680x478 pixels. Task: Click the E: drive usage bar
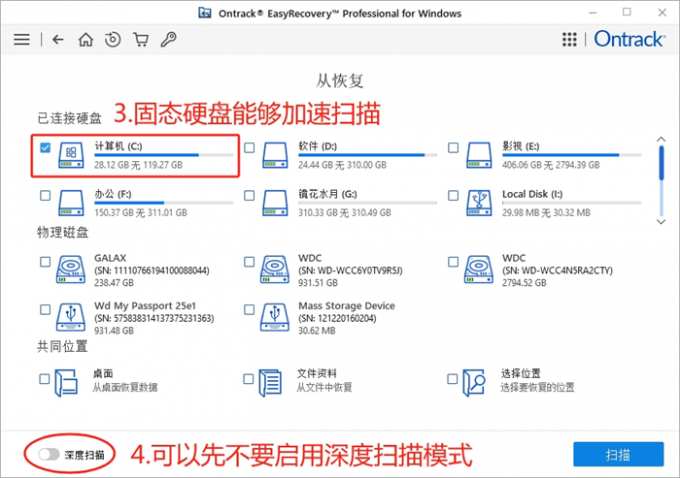(571, 155)
